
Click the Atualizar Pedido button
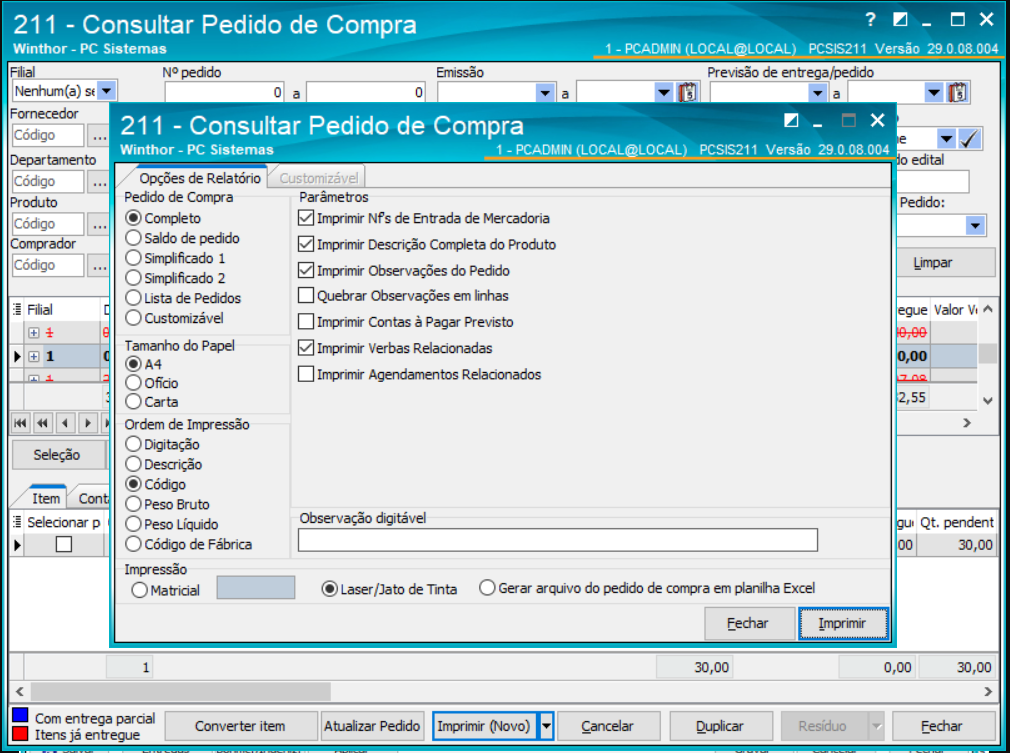tap(372, 727)
